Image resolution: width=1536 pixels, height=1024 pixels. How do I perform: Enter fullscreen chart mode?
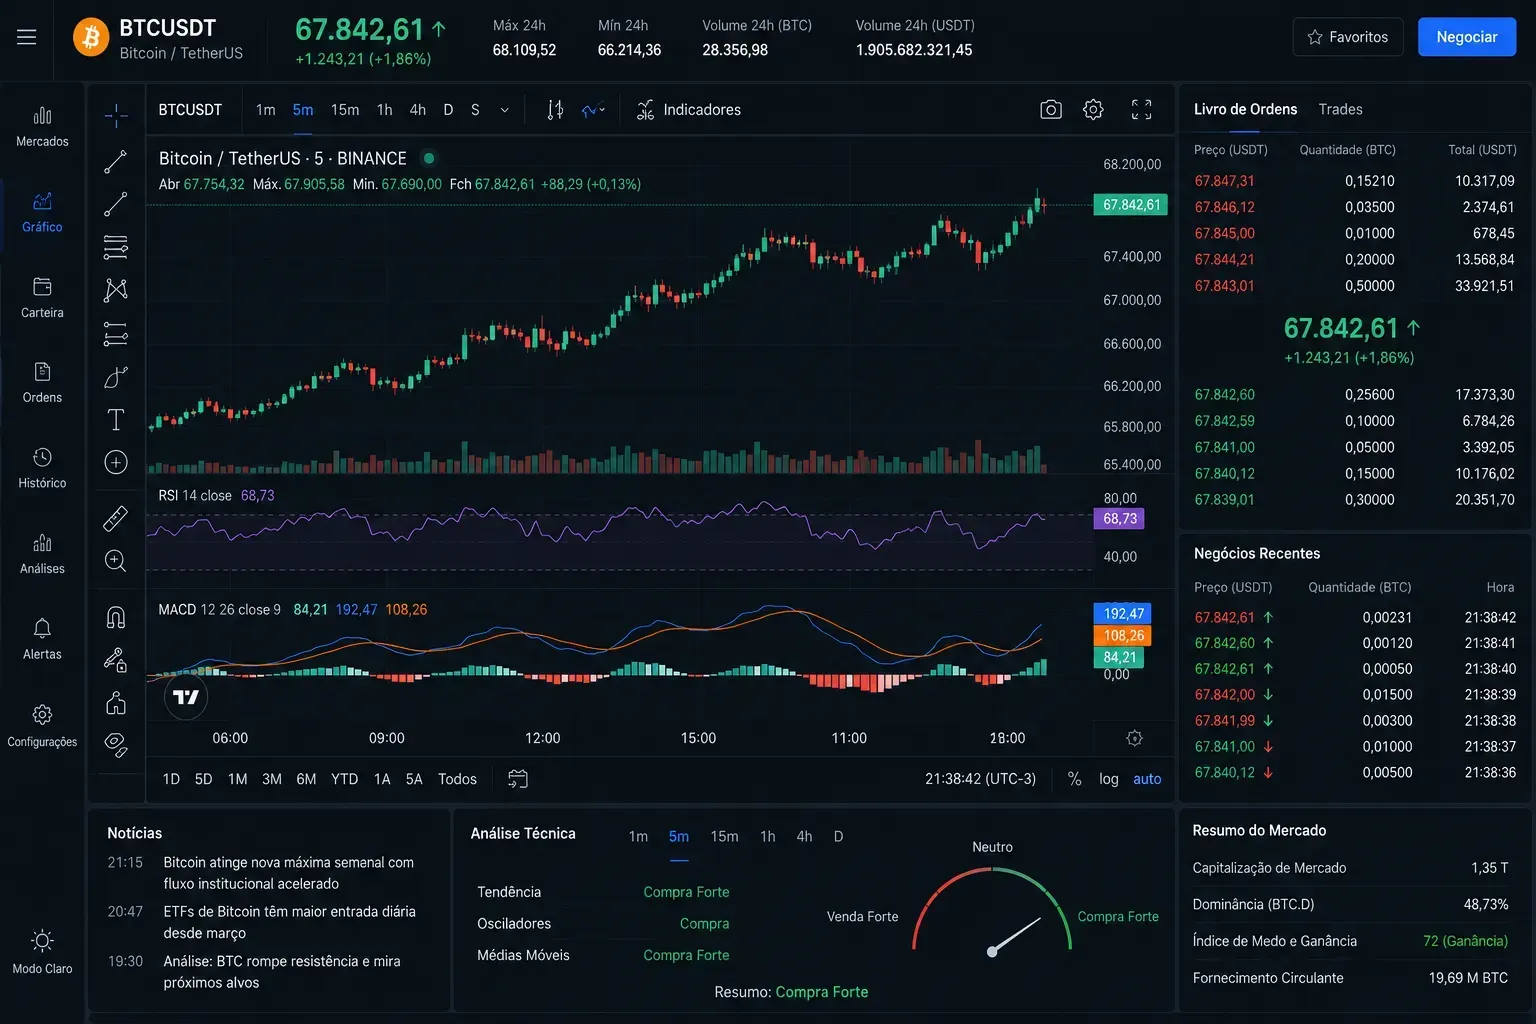(1141, 110)
